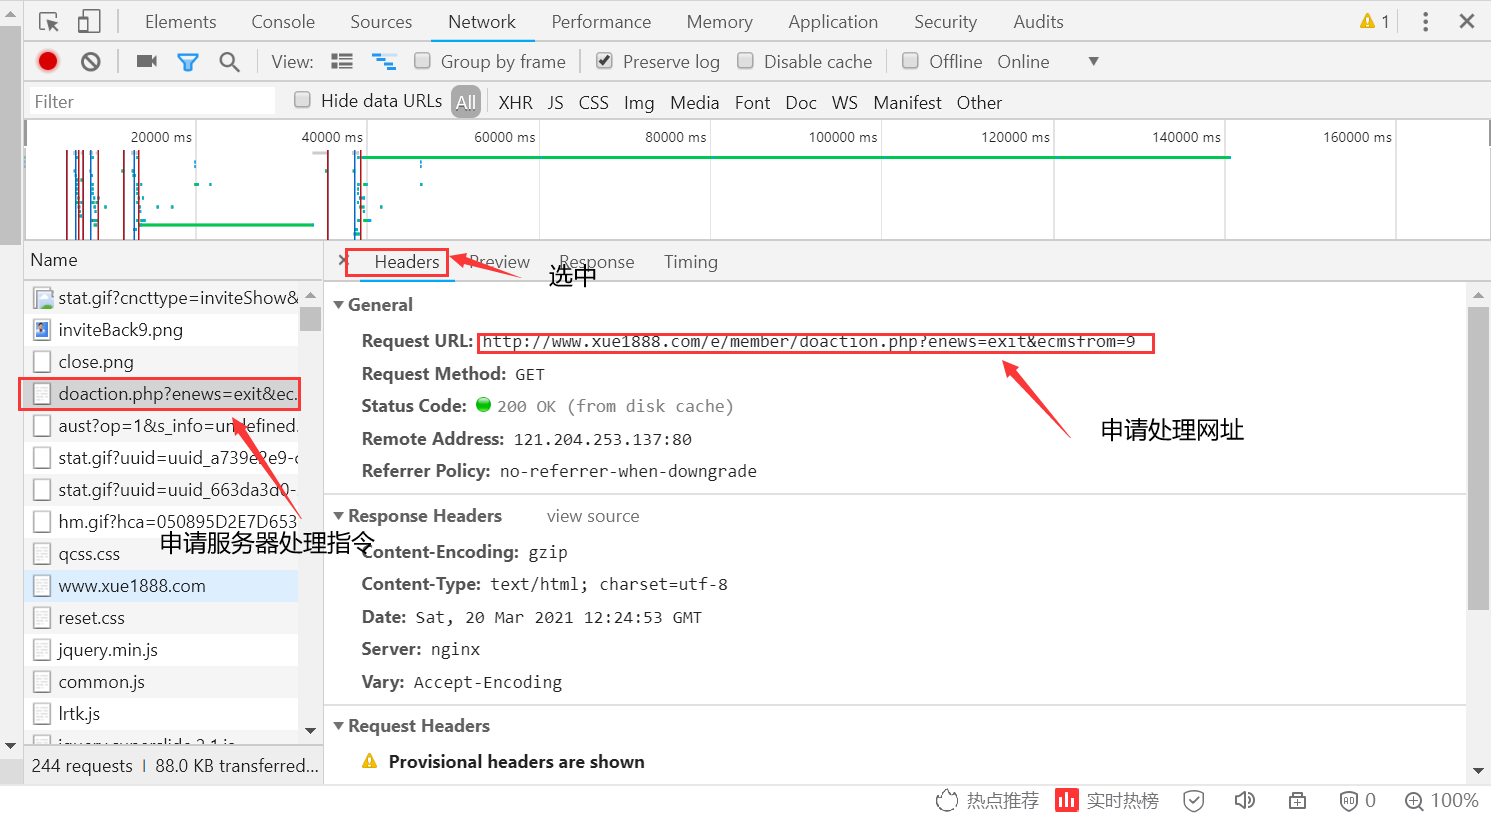Close the request details pane
1491x817 pixels.
pos(342,260)
